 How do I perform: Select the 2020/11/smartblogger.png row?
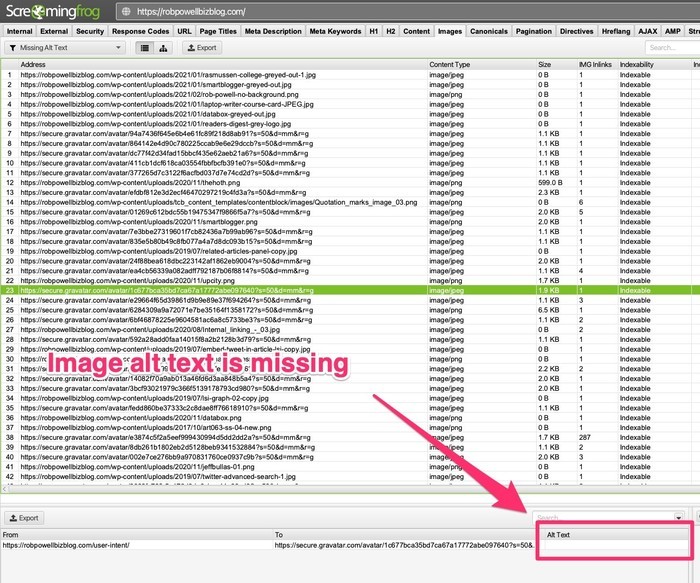(350, 222)
